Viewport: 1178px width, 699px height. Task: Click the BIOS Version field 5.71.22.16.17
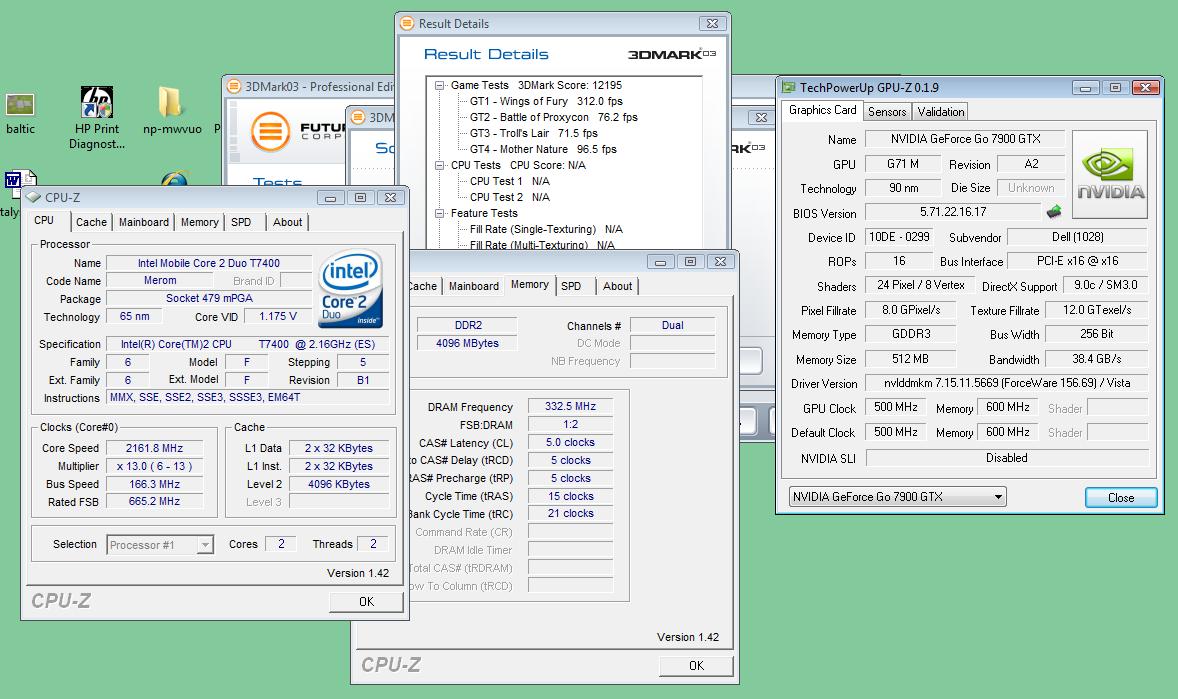[x=953, y=212]
